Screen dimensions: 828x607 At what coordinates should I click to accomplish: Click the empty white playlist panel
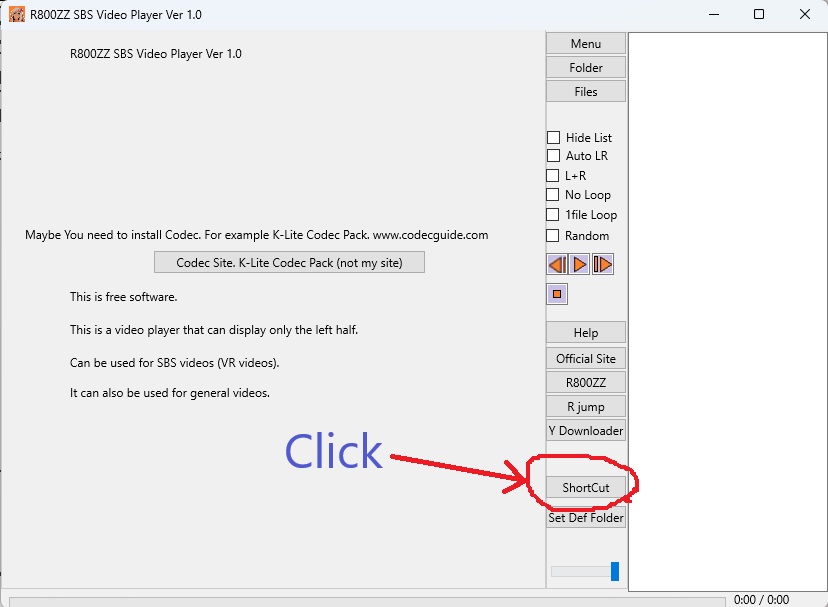(727, 312)
